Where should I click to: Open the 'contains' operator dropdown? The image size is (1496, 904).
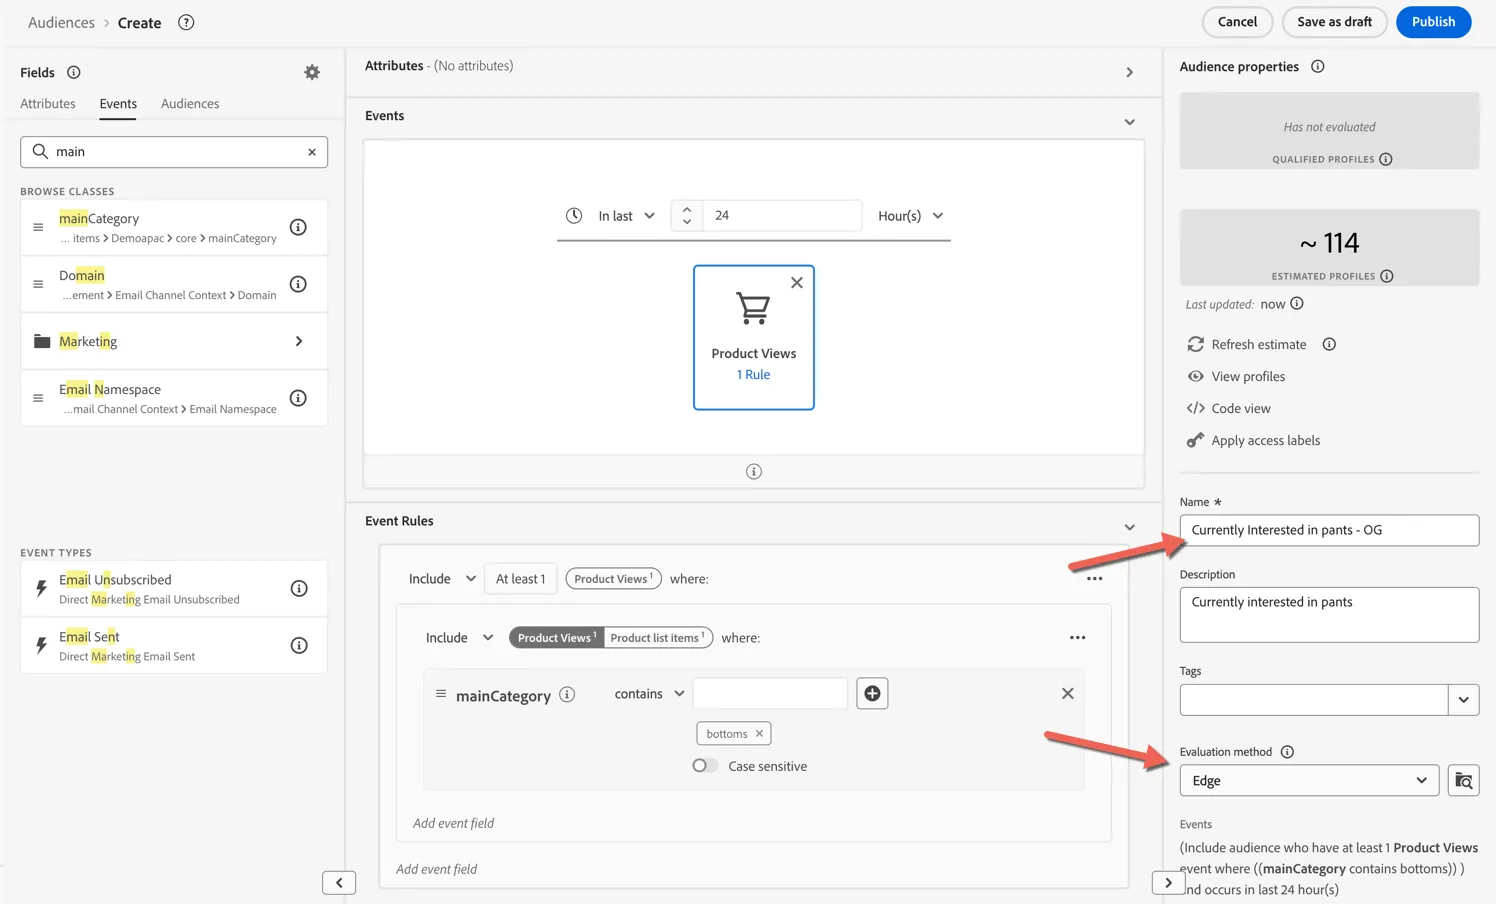pyautogui.click(x=649, y=694)
